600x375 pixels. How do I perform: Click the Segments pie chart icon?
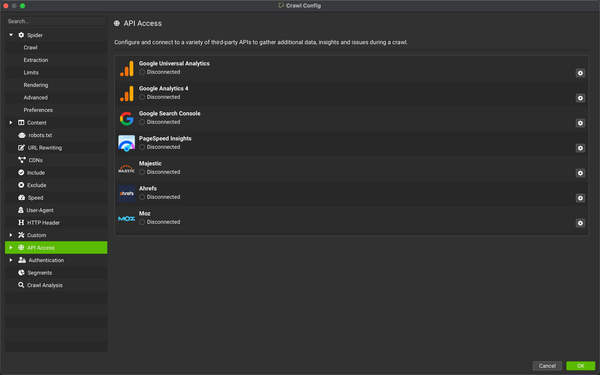pyautogui.click(x=21, y=272)
